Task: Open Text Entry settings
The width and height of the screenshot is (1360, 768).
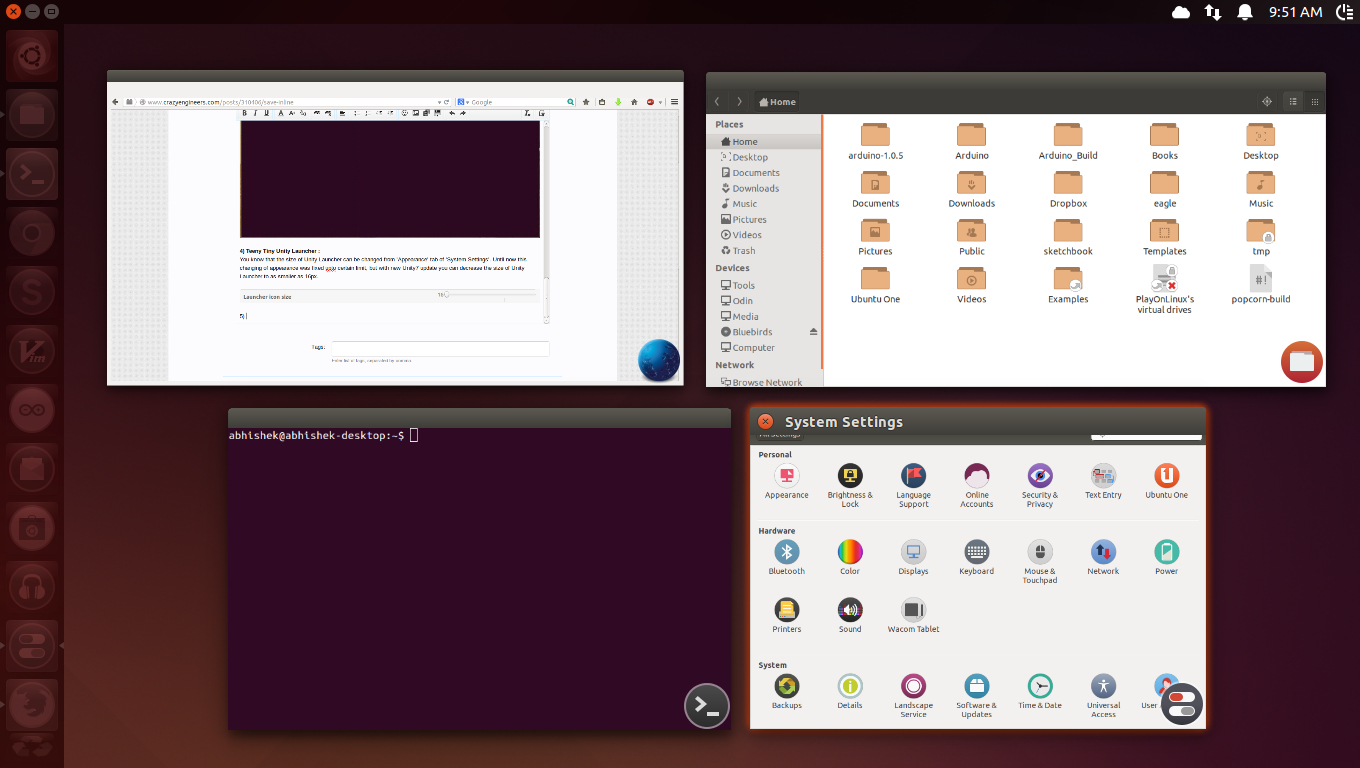Action: (x=1103, y=481)
